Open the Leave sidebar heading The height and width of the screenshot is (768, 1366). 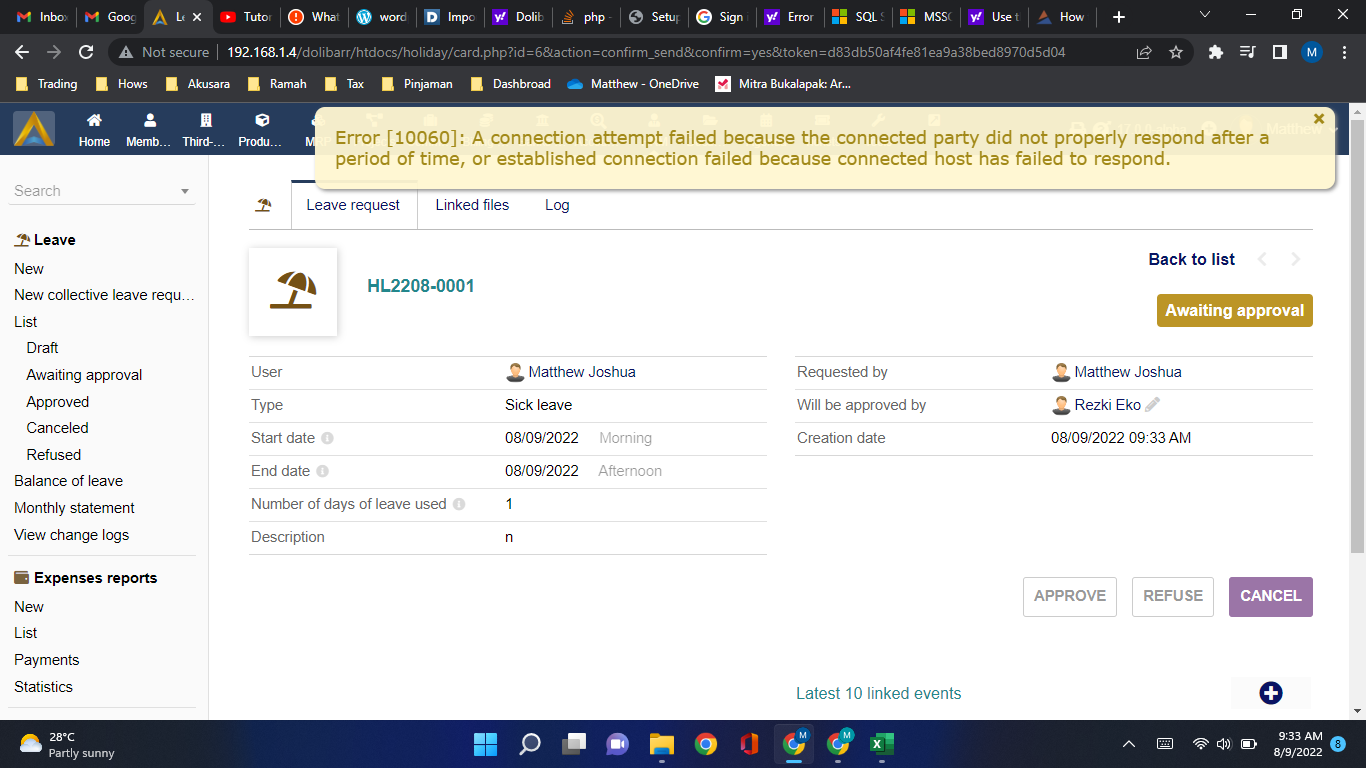pyautogui.click(x=55, y=240)
